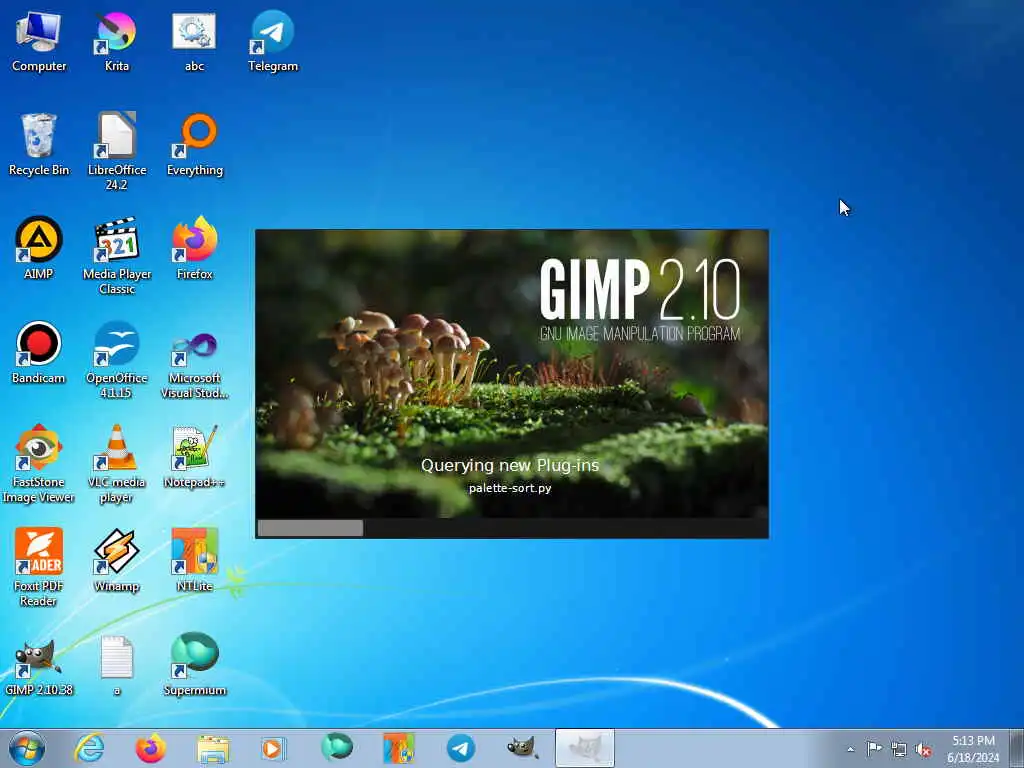Viewport: 1024px width, 768px height.
Task: Select the abc file icon
Action: [x=194, y=42]
